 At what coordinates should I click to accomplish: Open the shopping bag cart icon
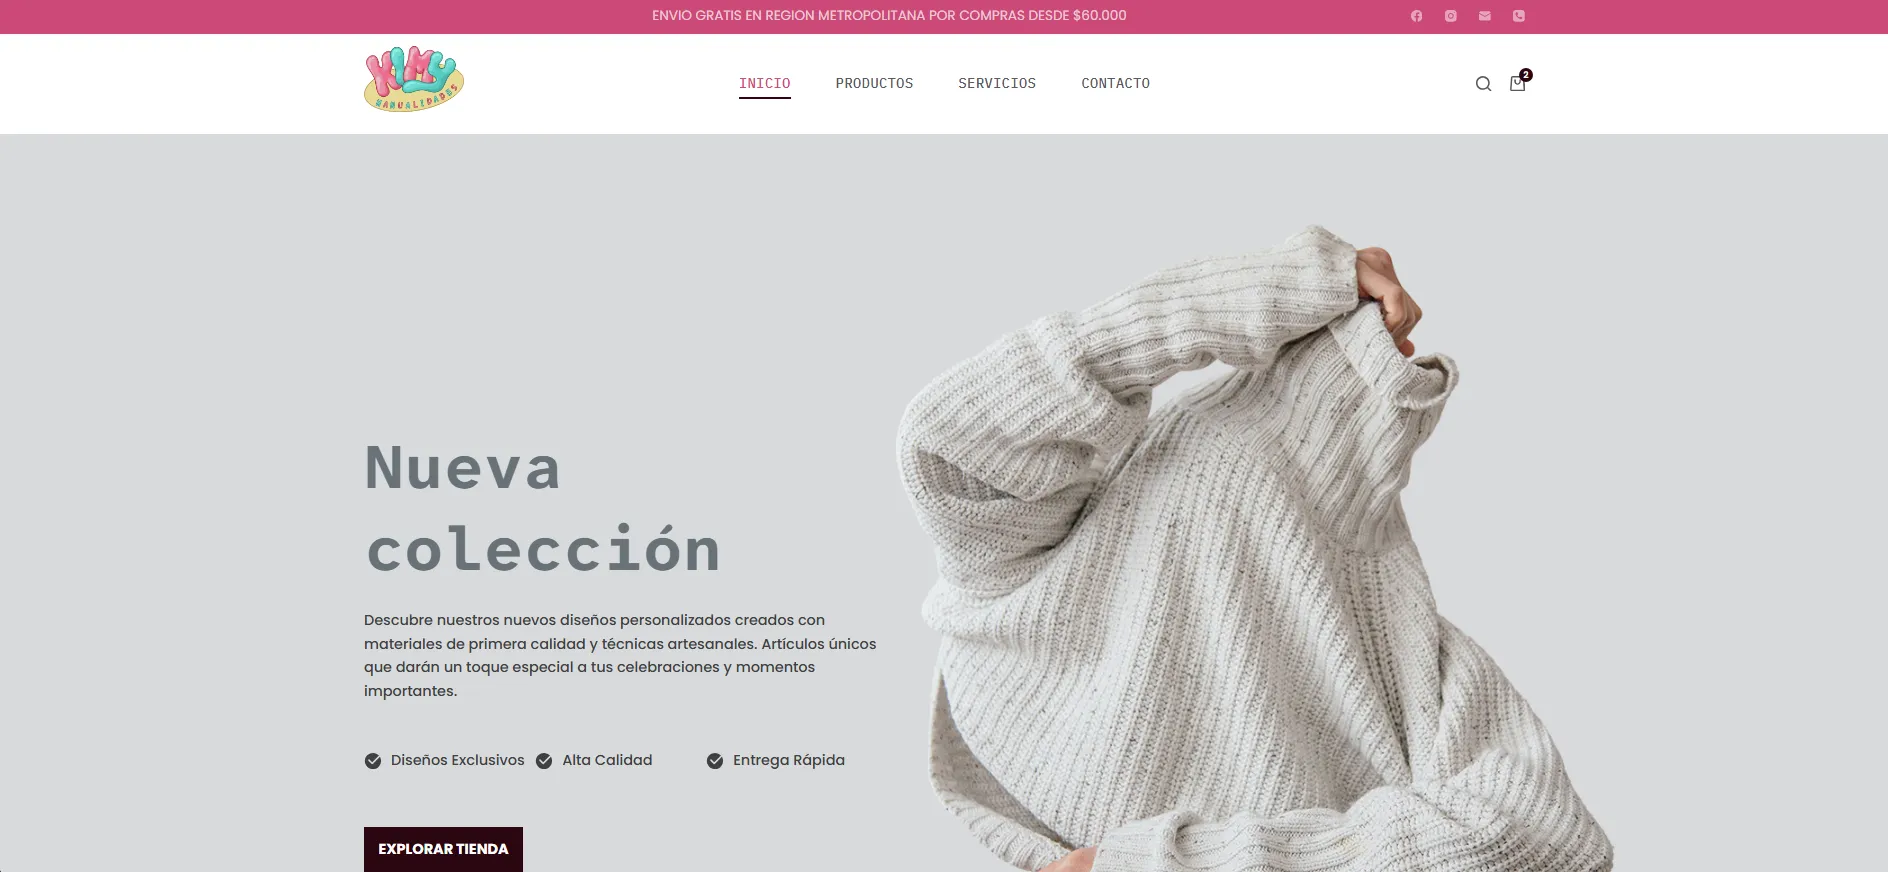pyautogui.click(x=1517, y=84)
